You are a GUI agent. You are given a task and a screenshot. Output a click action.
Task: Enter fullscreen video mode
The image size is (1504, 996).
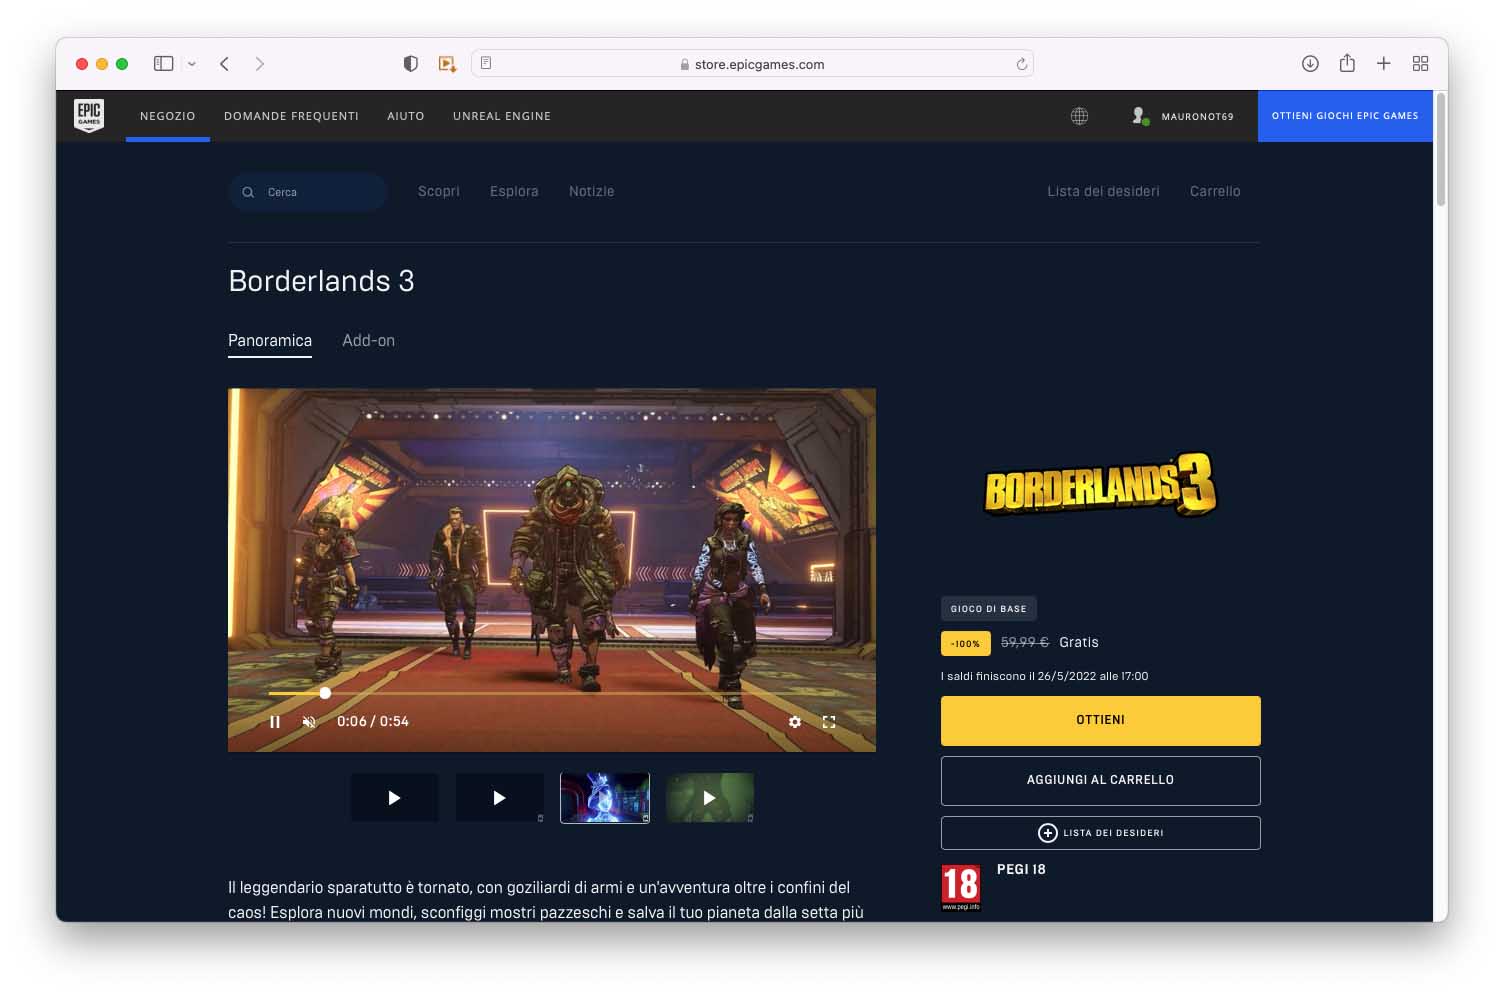click(x=829, y=722)
